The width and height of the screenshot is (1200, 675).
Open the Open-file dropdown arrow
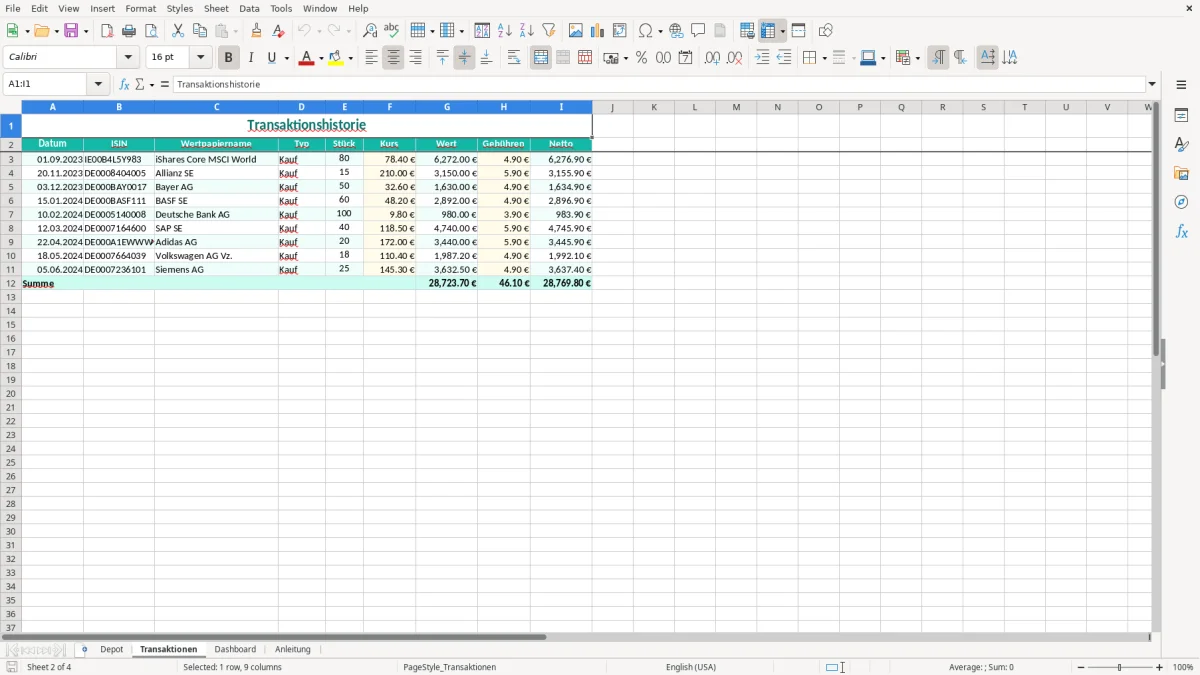[56, 31]
